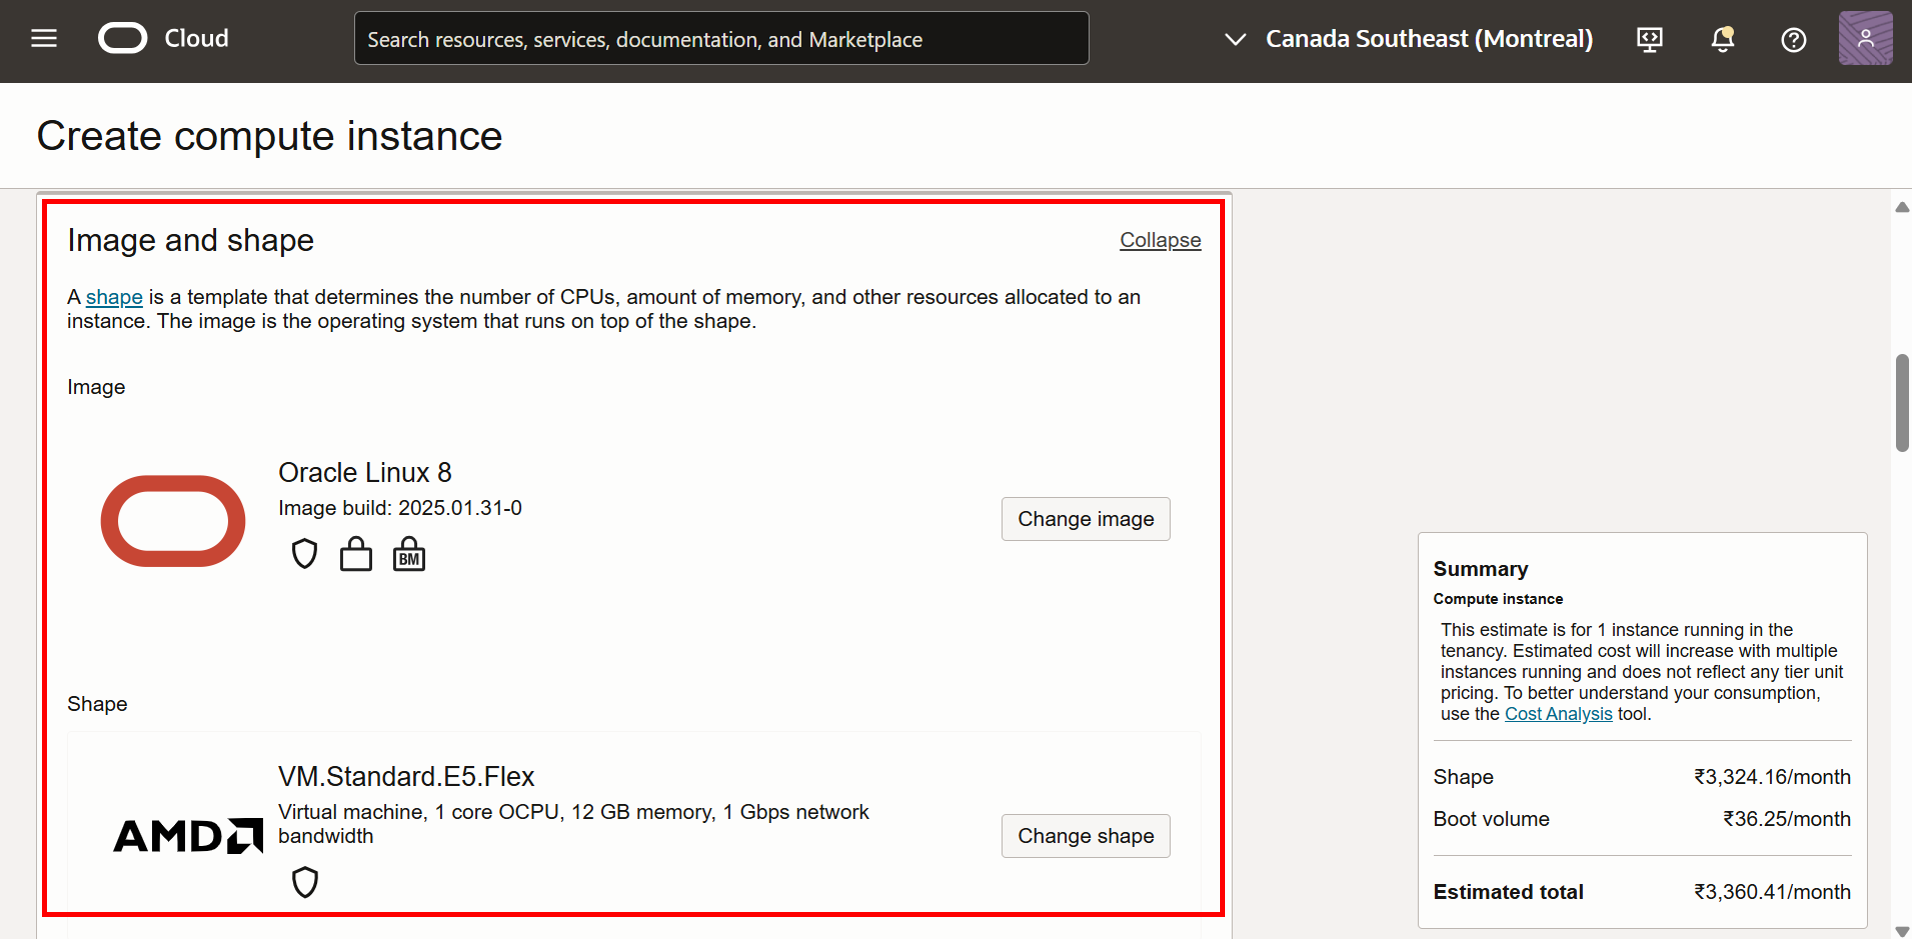Click the scrollbar up arrow
1912x939 pixels.
click(1902, 207)
